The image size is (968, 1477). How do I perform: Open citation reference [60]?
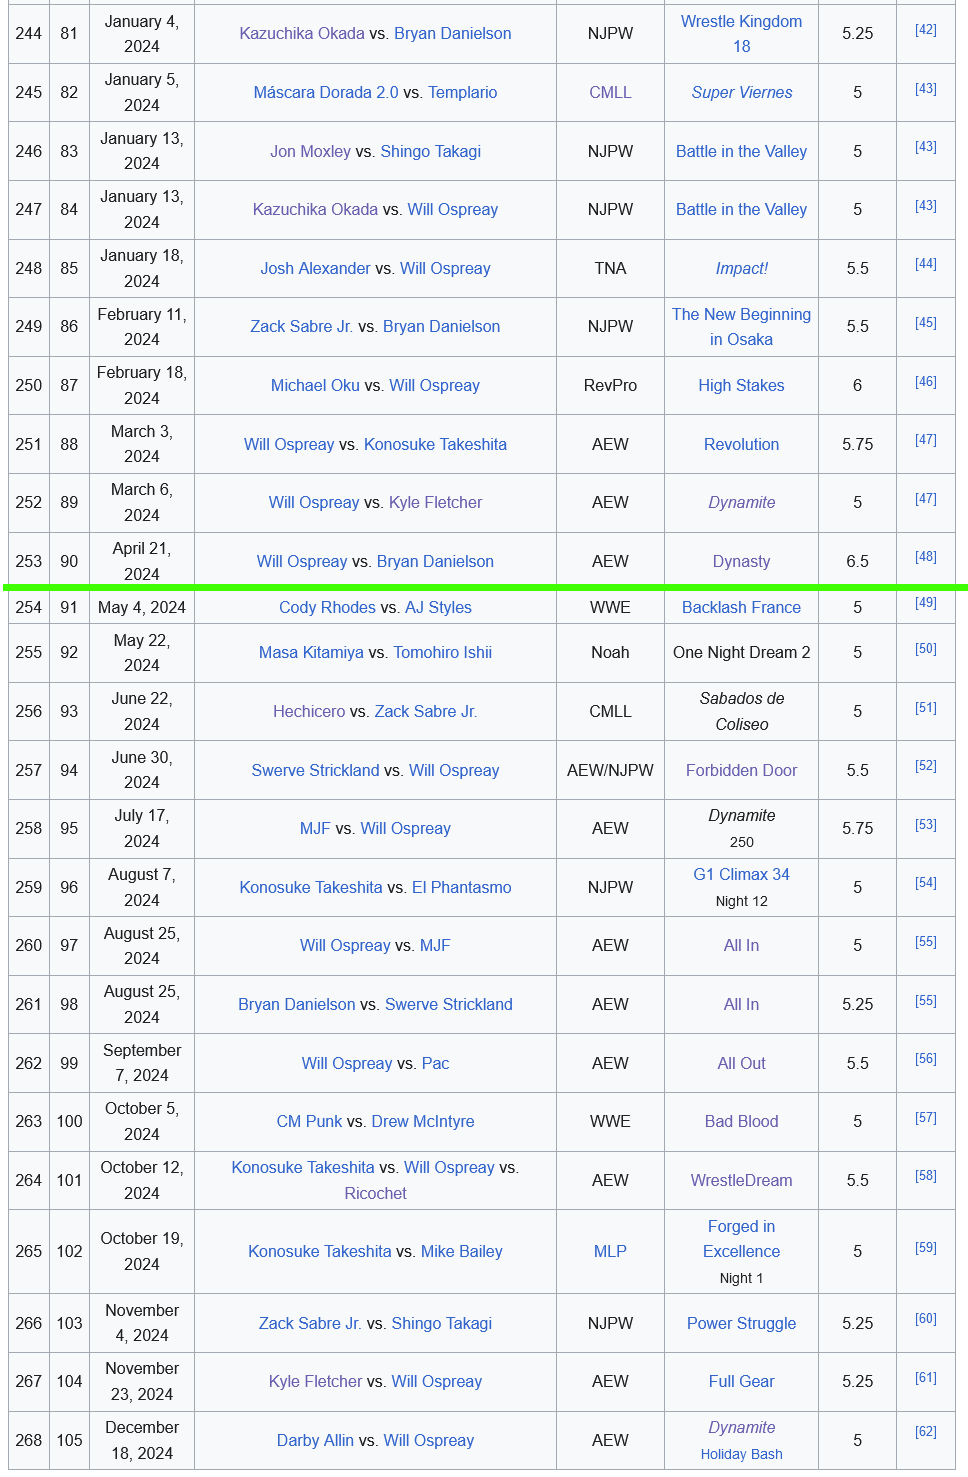click(x=925, y=1319)
